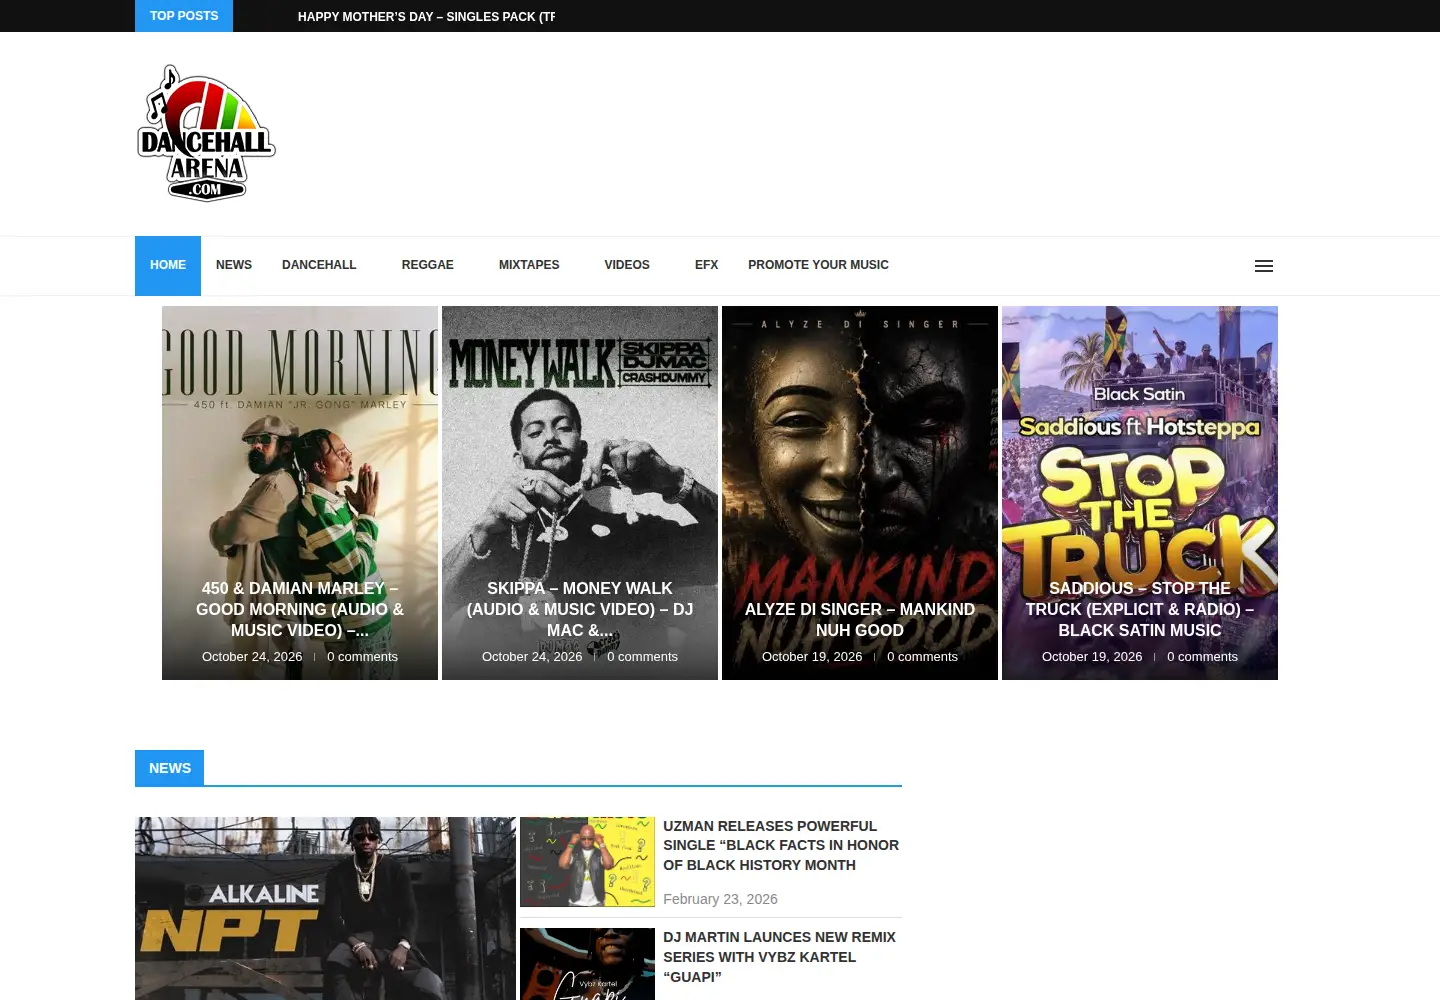Open Uzman Black Facts article thumbnail
Screen dimensions: 1440x1000
(587, 862)
